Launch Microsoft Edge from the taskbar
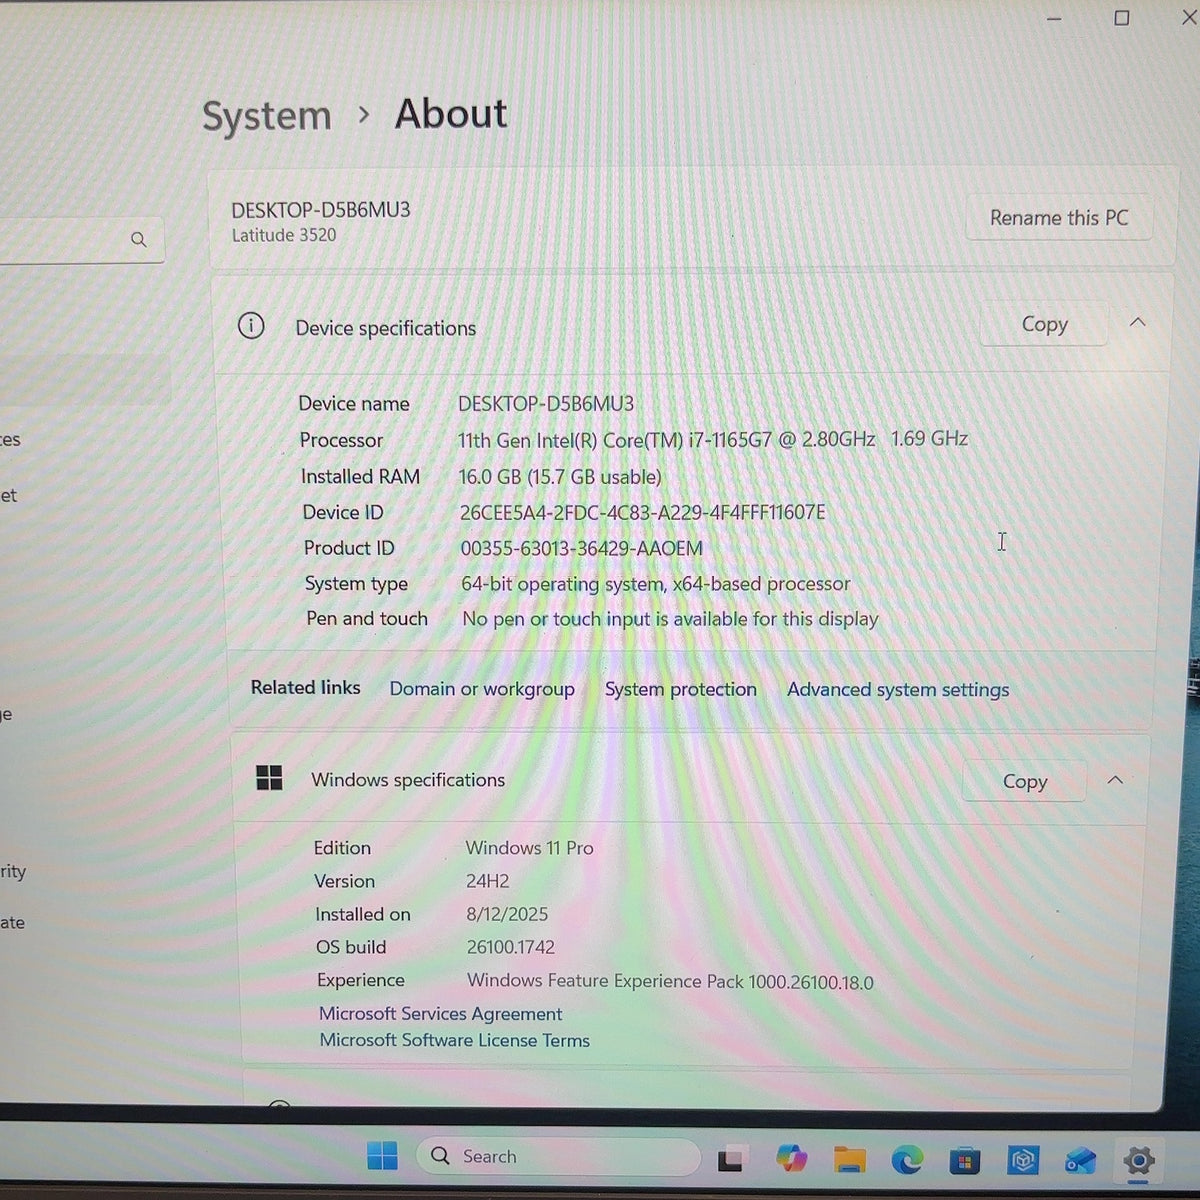The width and height of the screenshot is (1200, 1200). coord(907,1159)
